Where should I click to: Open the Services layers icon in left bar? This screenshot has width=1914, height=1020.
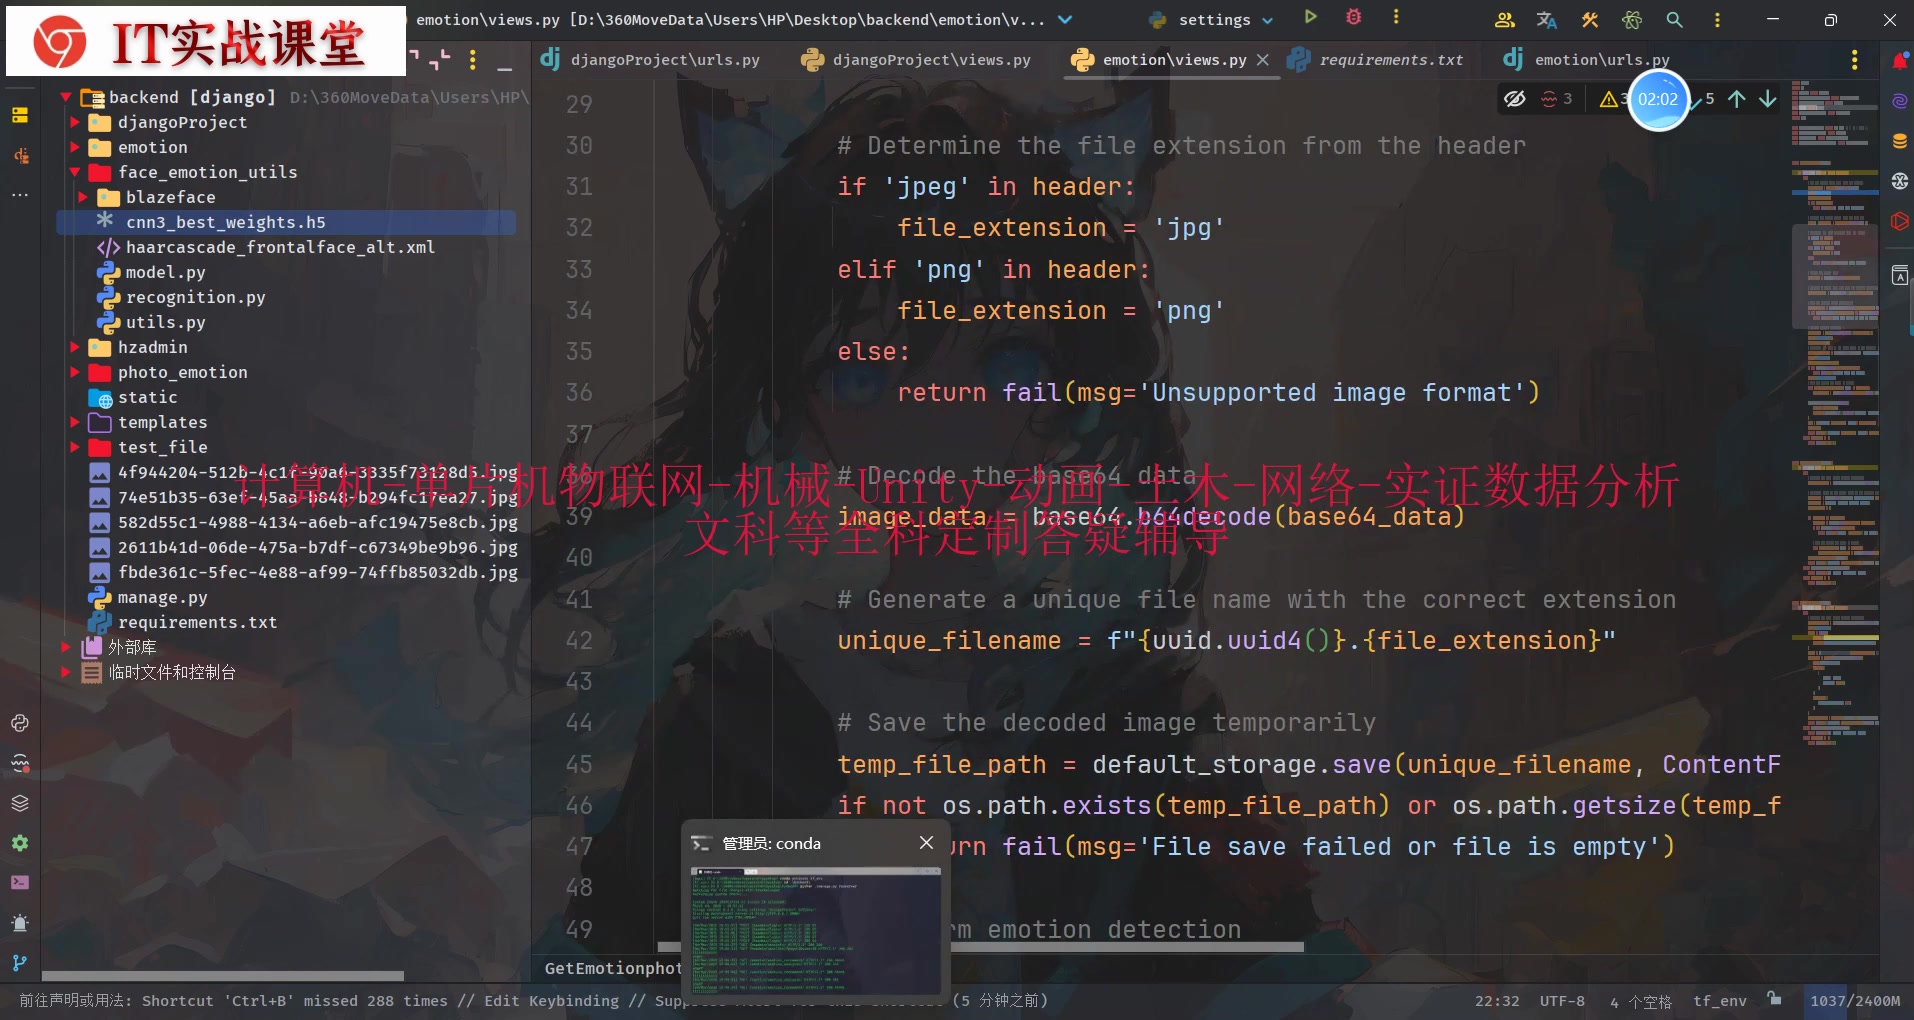(20, 803)
